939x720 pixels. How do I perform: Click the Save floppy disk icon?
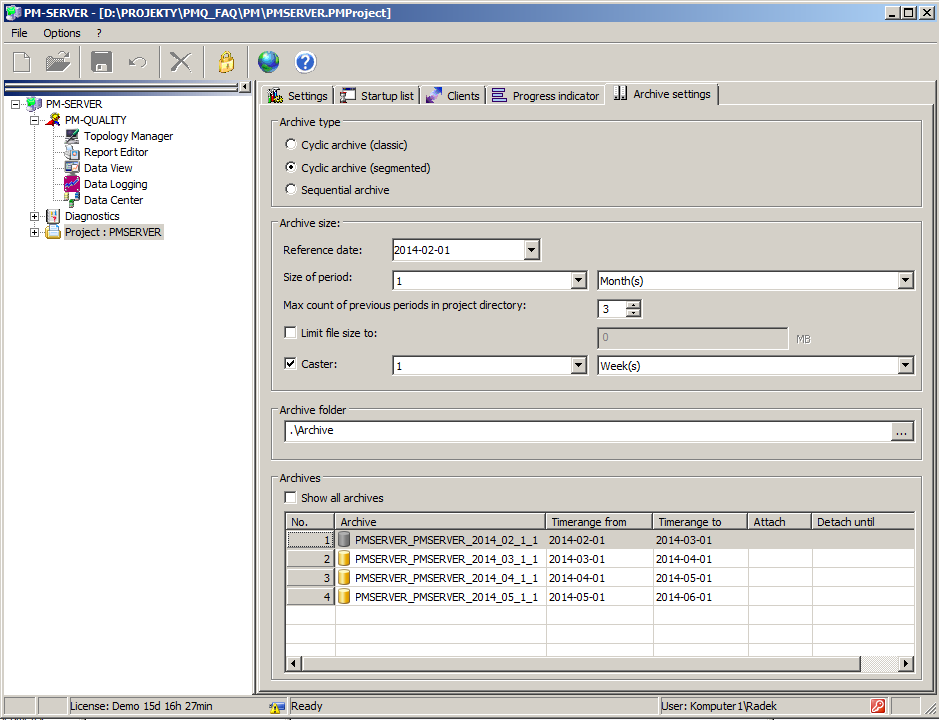tap(101, 62)
